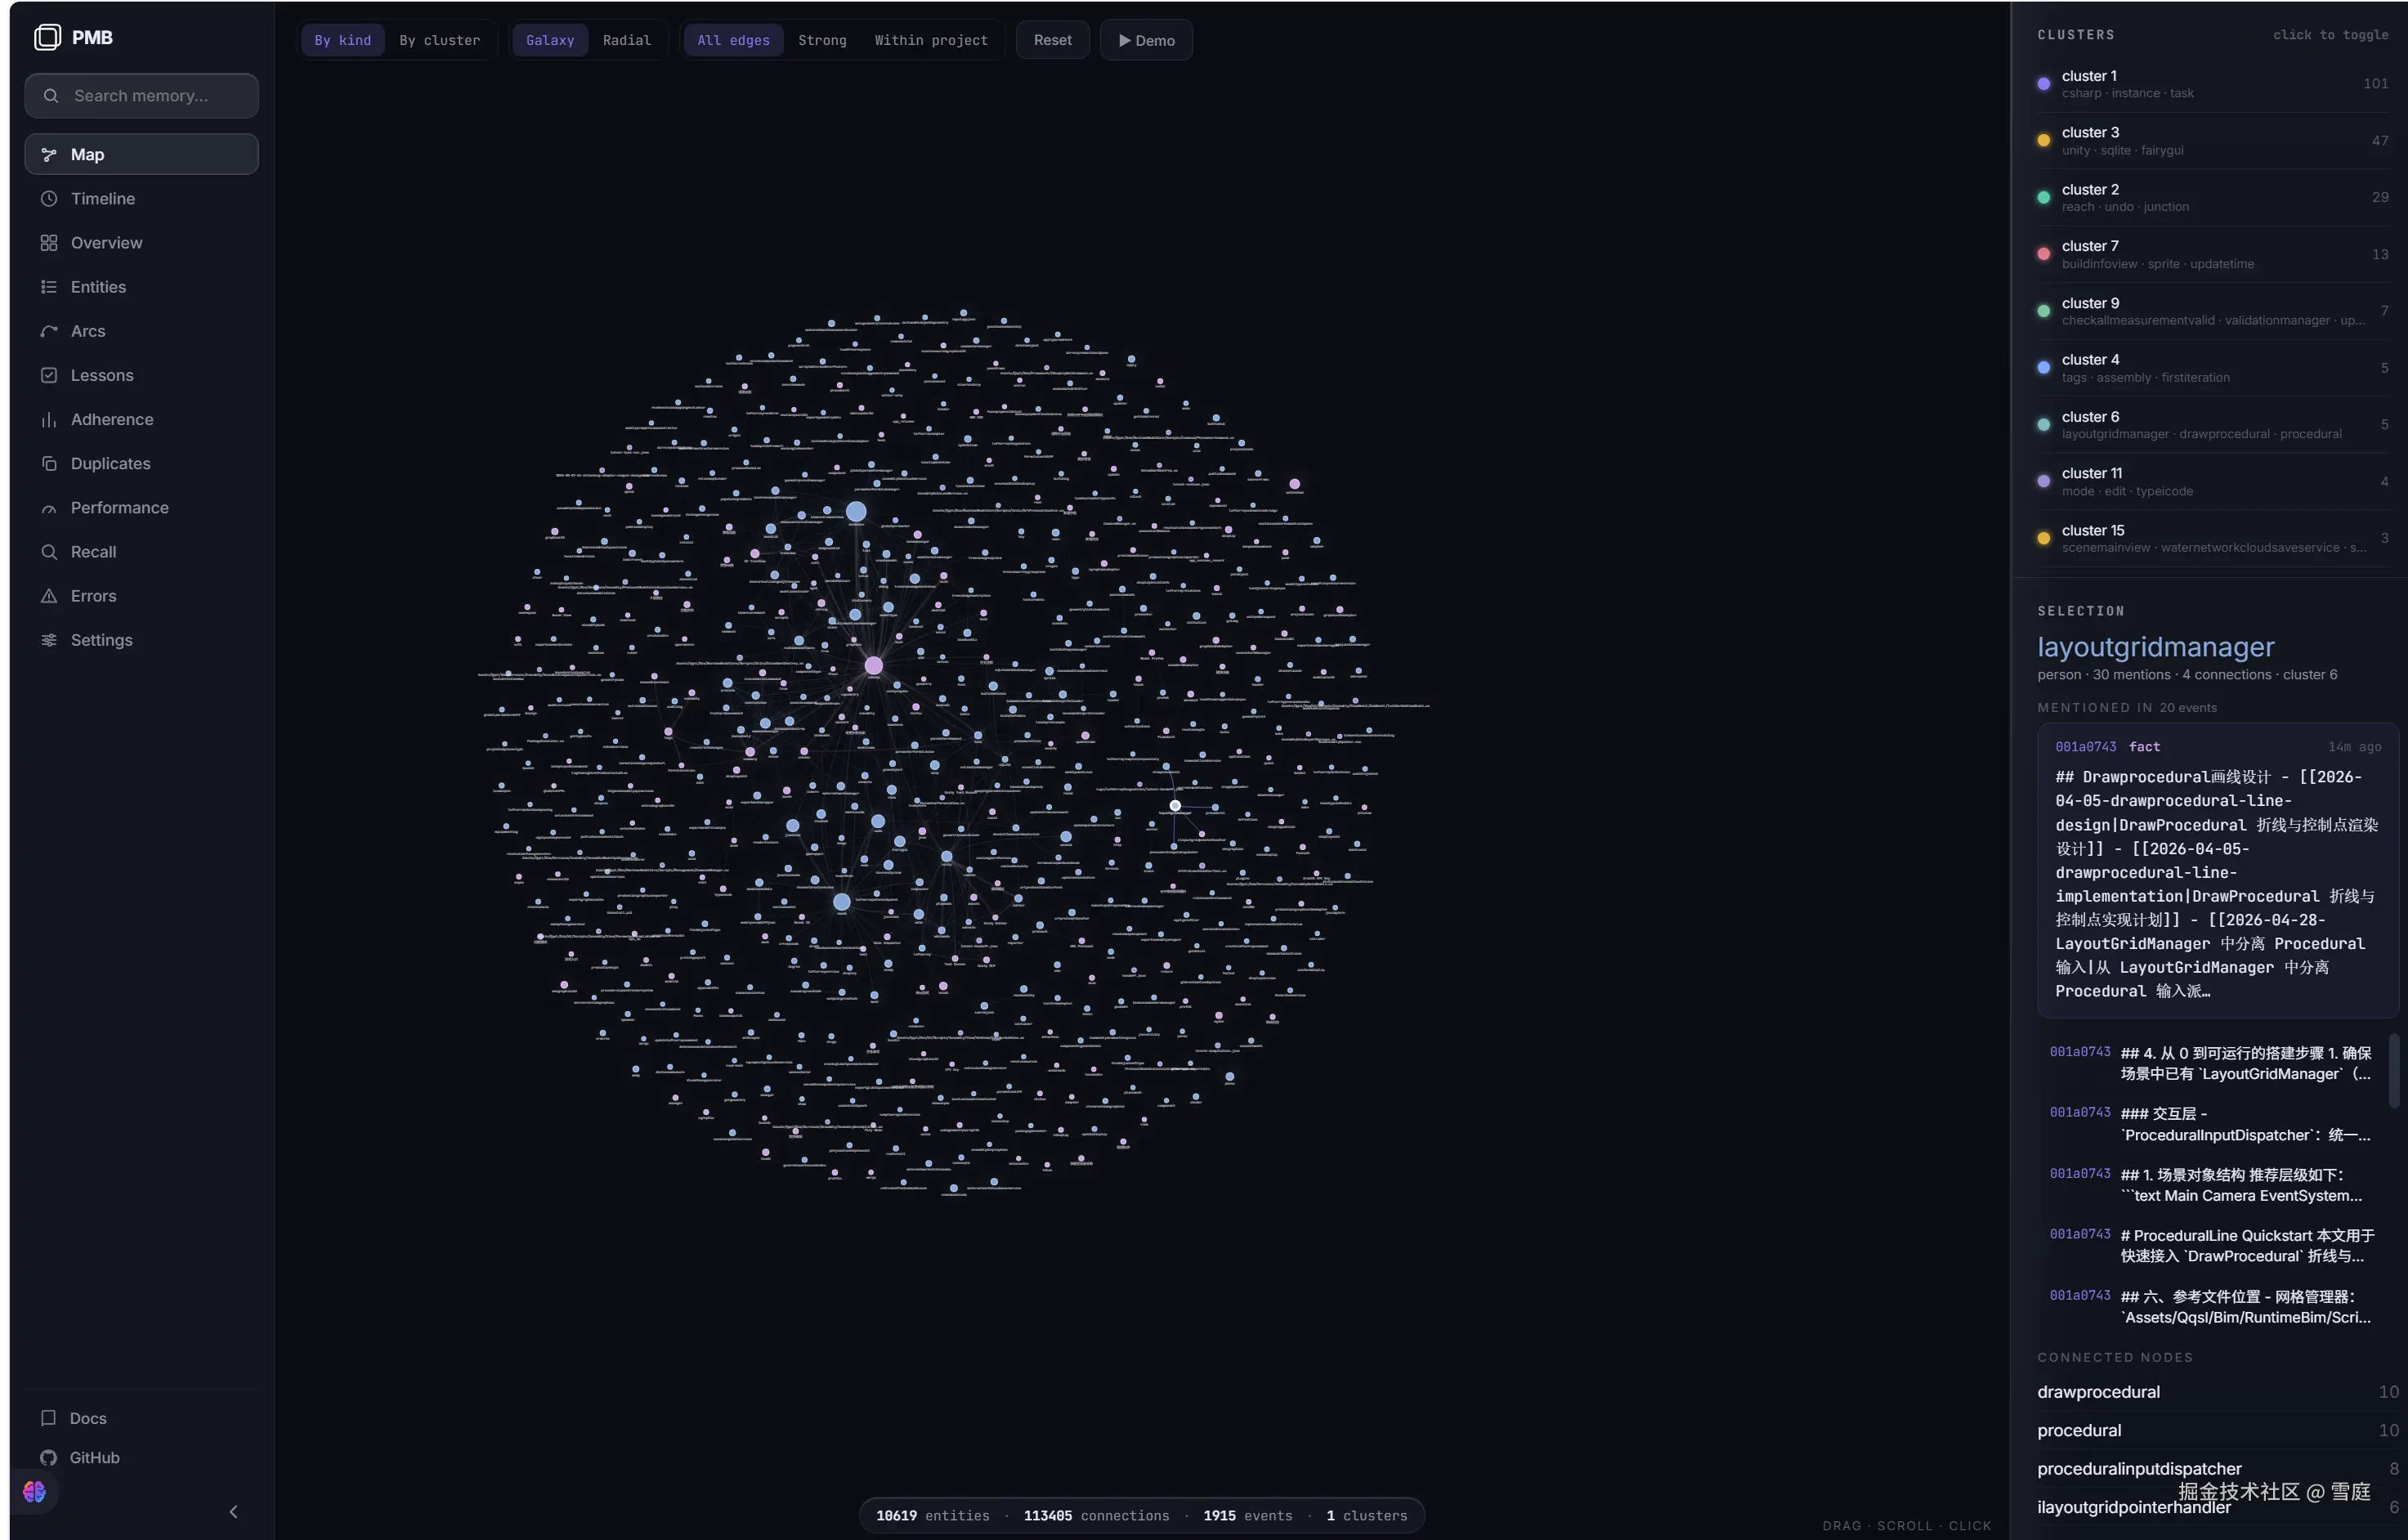Click the cluster 7 red color dot

coord(2043,254)
